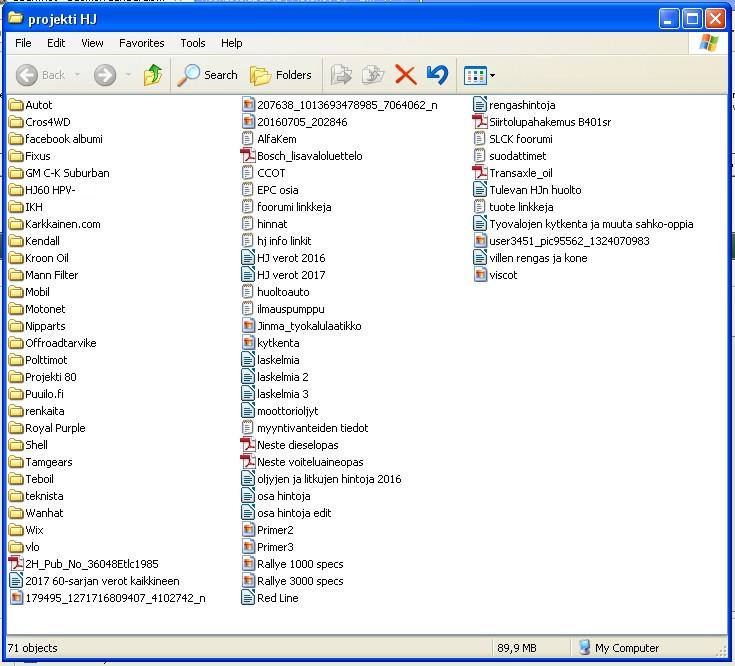Select the Bosch_lisavaloluettelo PDF icon
Screen dimensions: 735x666
click(248, 156)
